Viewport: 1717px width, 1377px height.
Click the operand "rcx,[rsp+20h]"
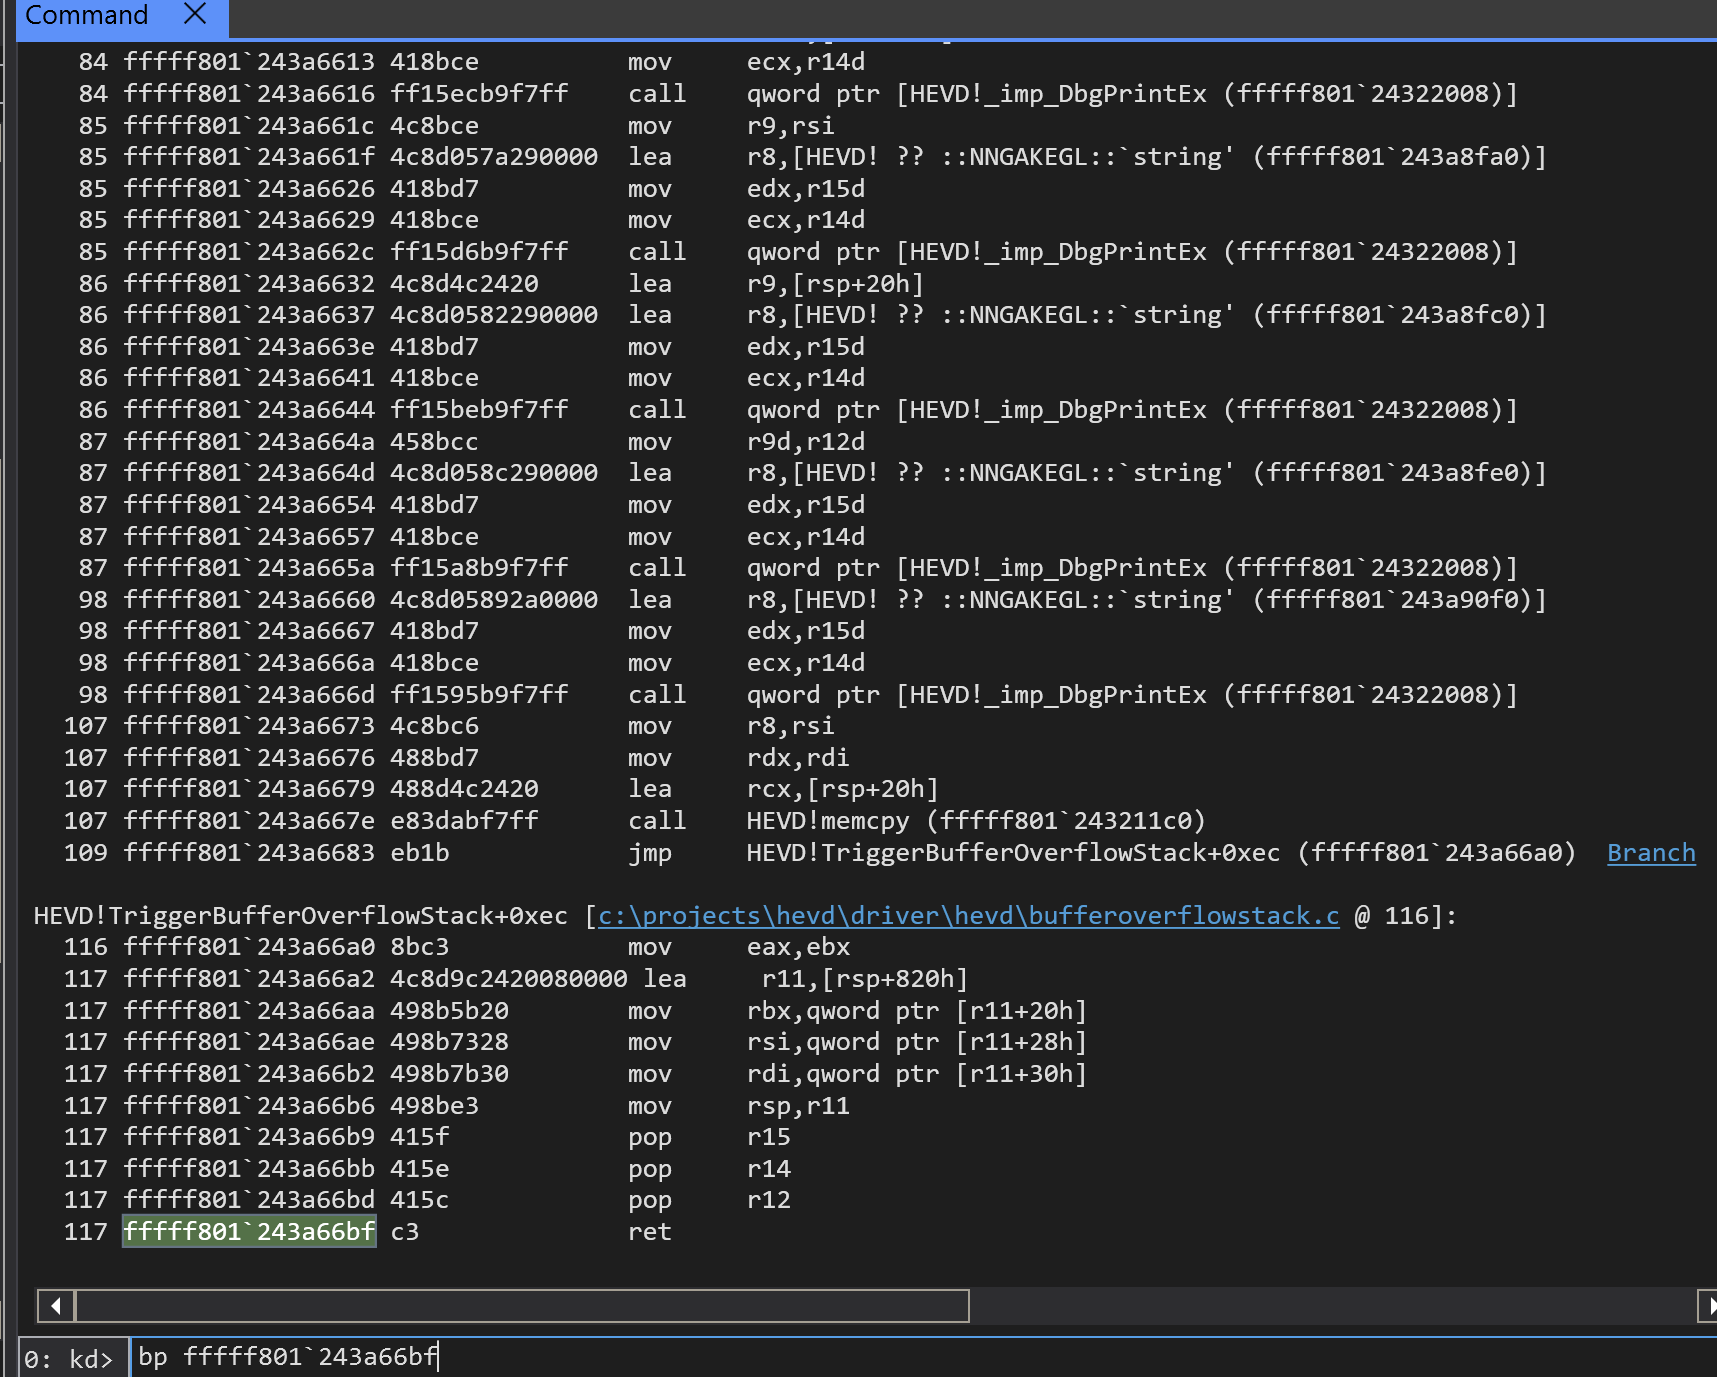pos(842,789)
